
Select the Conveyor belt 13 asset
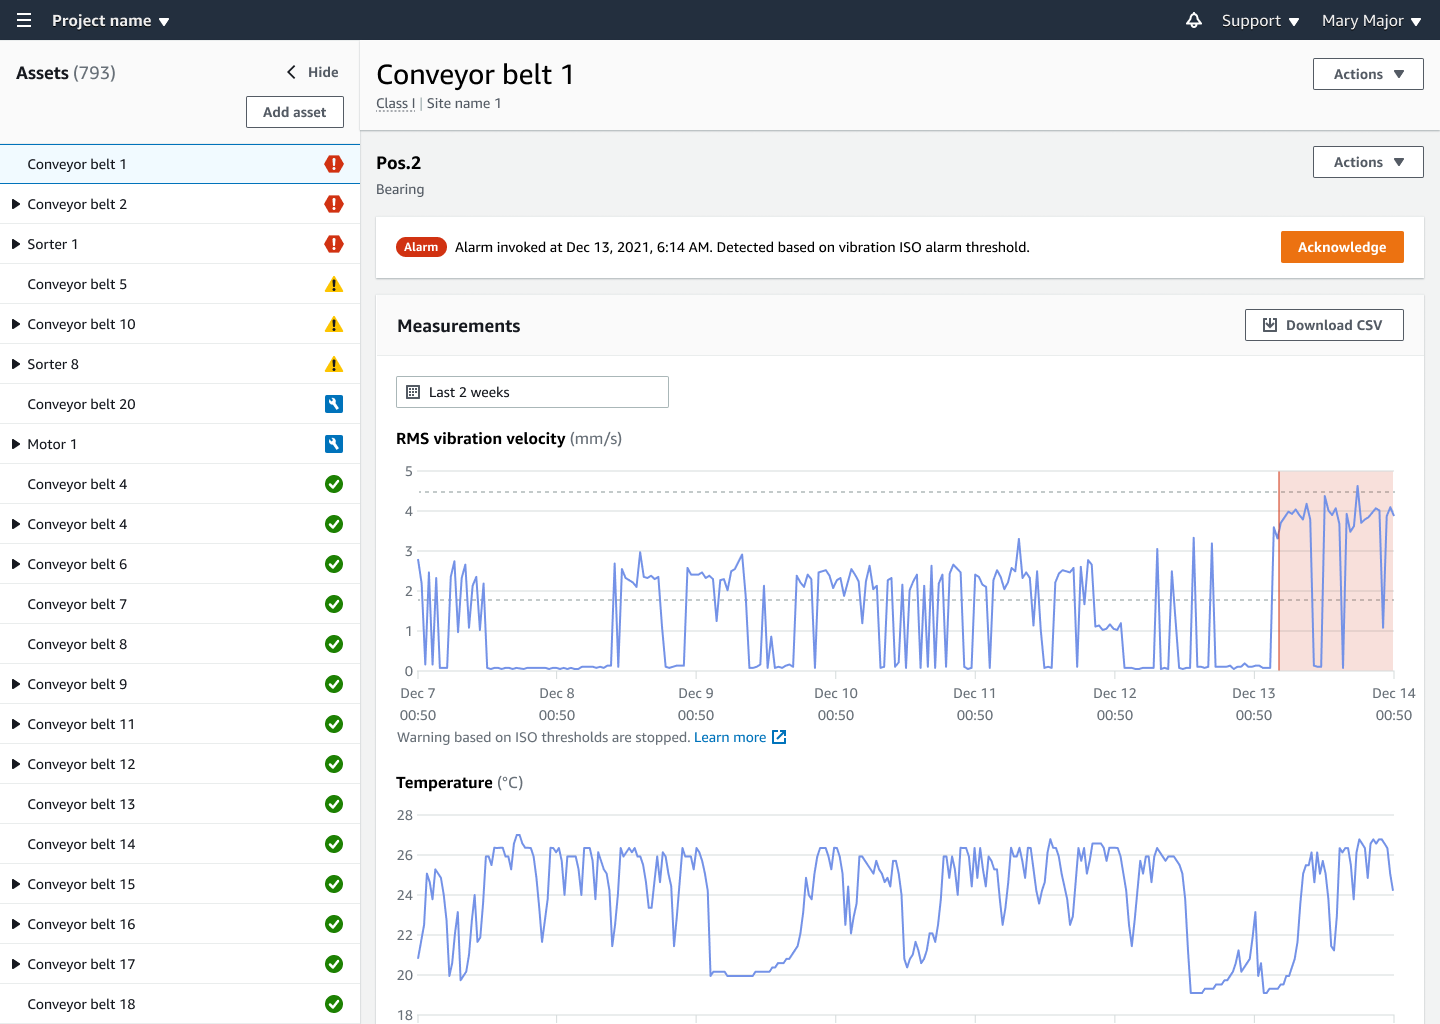click(x=81, y=803)
